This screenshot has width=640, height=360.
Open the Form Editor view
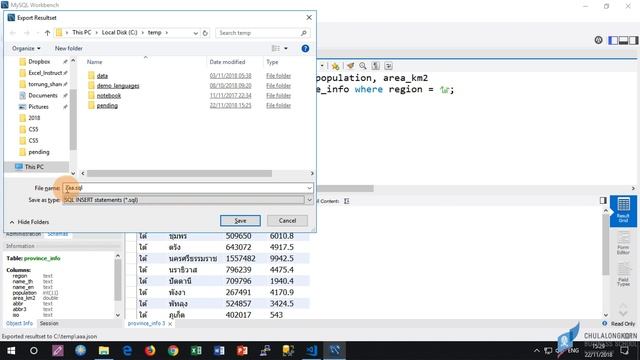tap(623, 243)
